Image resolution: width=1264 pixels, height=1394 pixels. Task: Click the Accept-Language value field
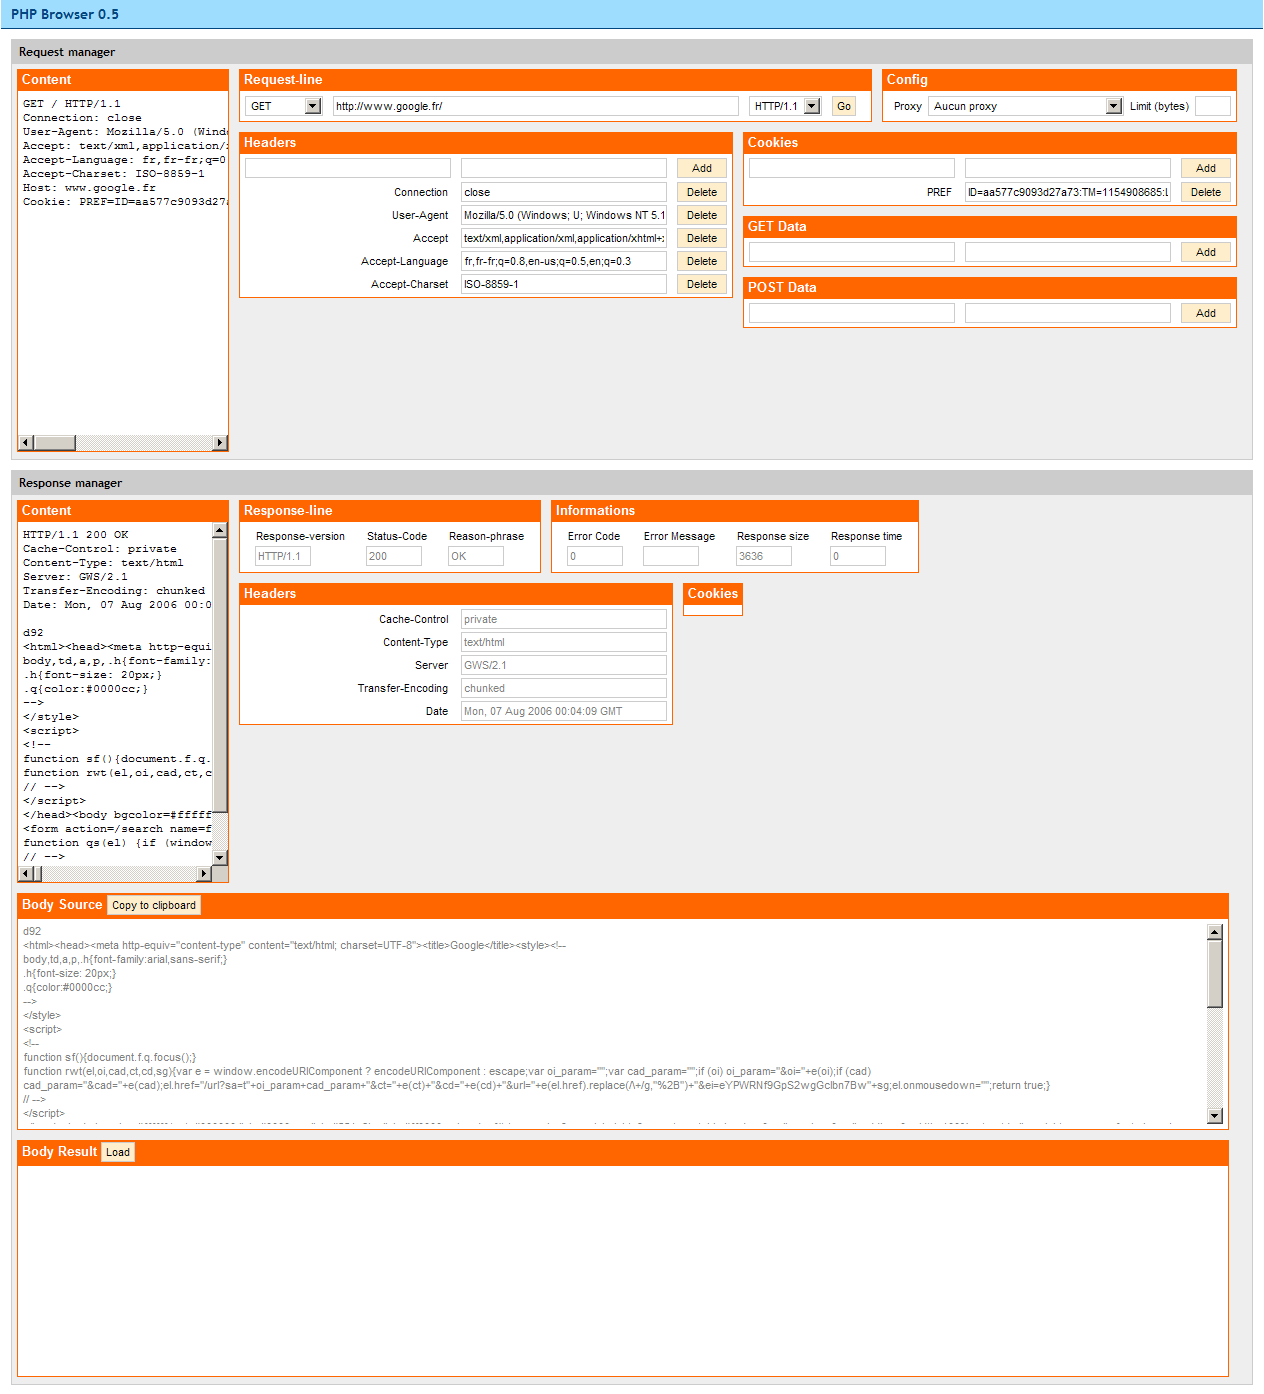564,261
